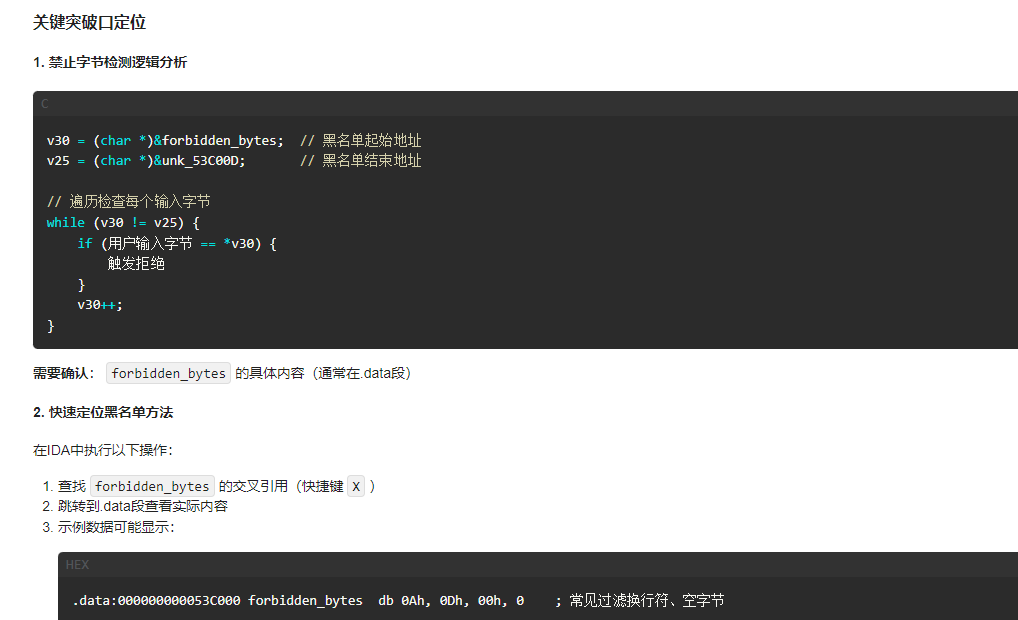Click the sentence 在IDA中执行以下操作:
1018x620 pixels.
[103, 450]
